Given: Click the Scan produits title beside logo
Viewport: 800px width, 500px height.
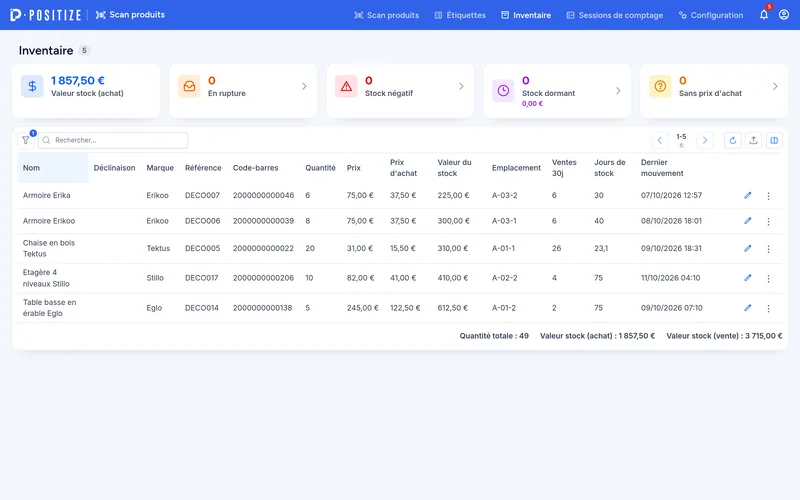Looking at the screenshot, I should pyautogui.click(x=130, y=15).
